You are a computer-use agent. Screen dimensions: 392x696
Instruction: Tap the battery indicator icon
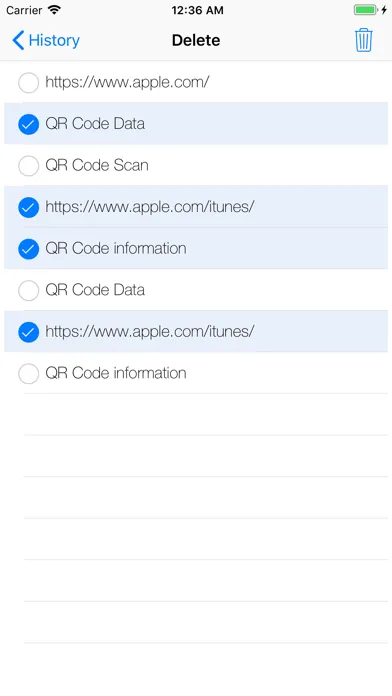click(x=365, y=10)
